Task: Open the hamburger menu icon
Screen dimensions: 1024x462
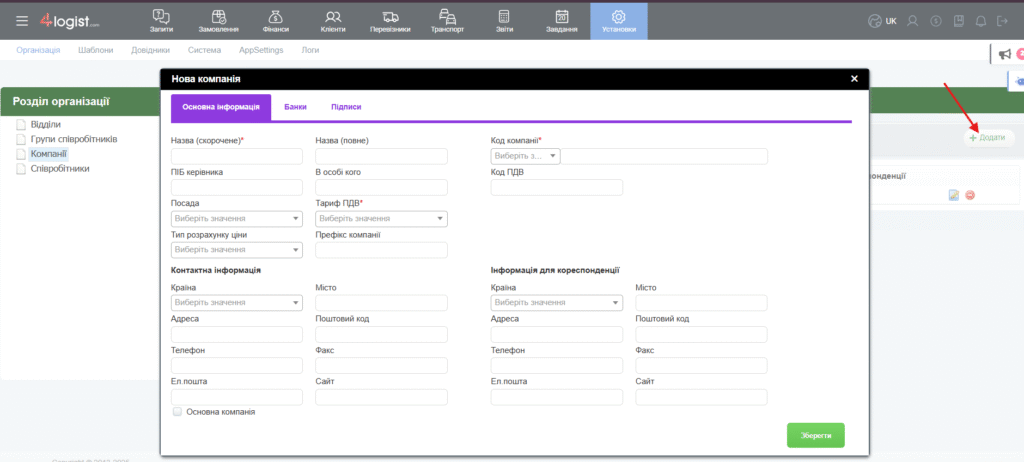Action: pyautogui.click(x=22, y=21)
